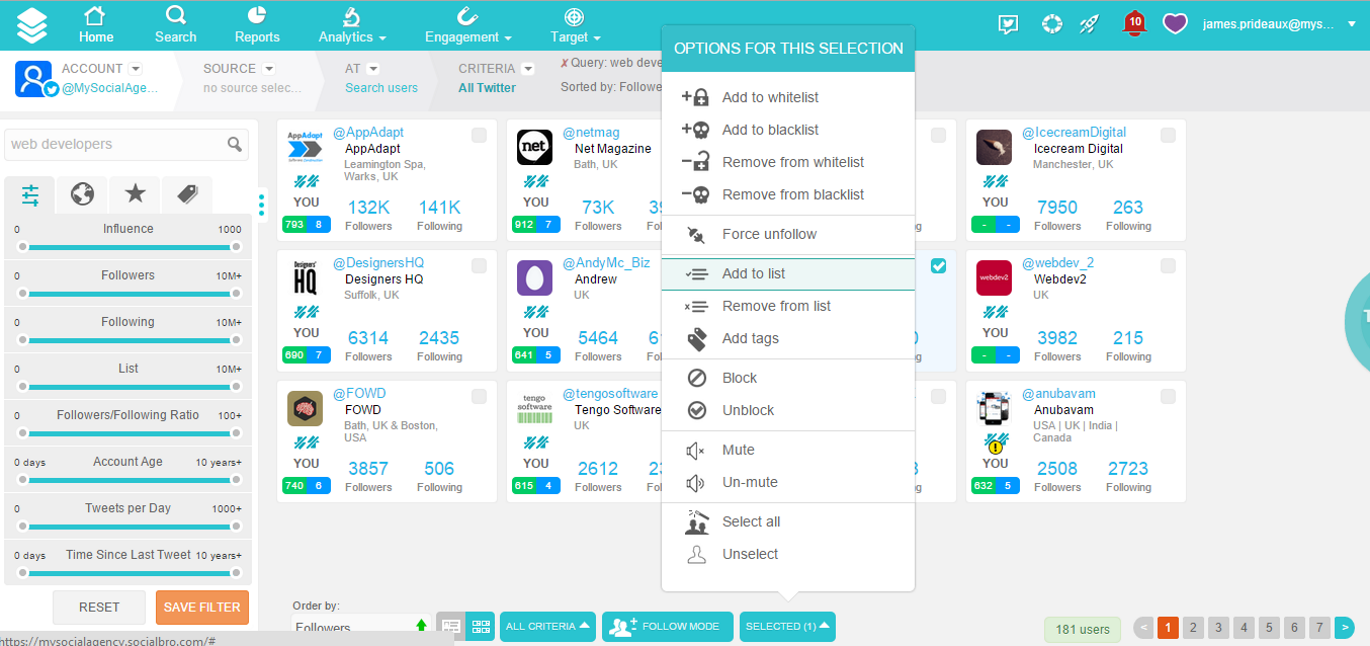Switch to sliders filter tab
Image resolution: width=1370 pixels, height=646 pixels.
[x=30, y=195]
